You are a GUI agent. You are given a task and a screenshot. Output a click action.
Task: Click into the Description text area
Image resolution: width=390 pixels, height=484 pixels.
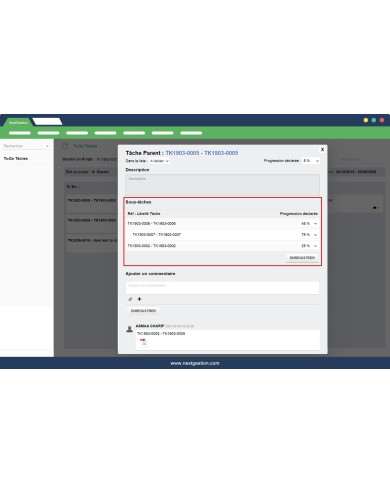(222, 185)
